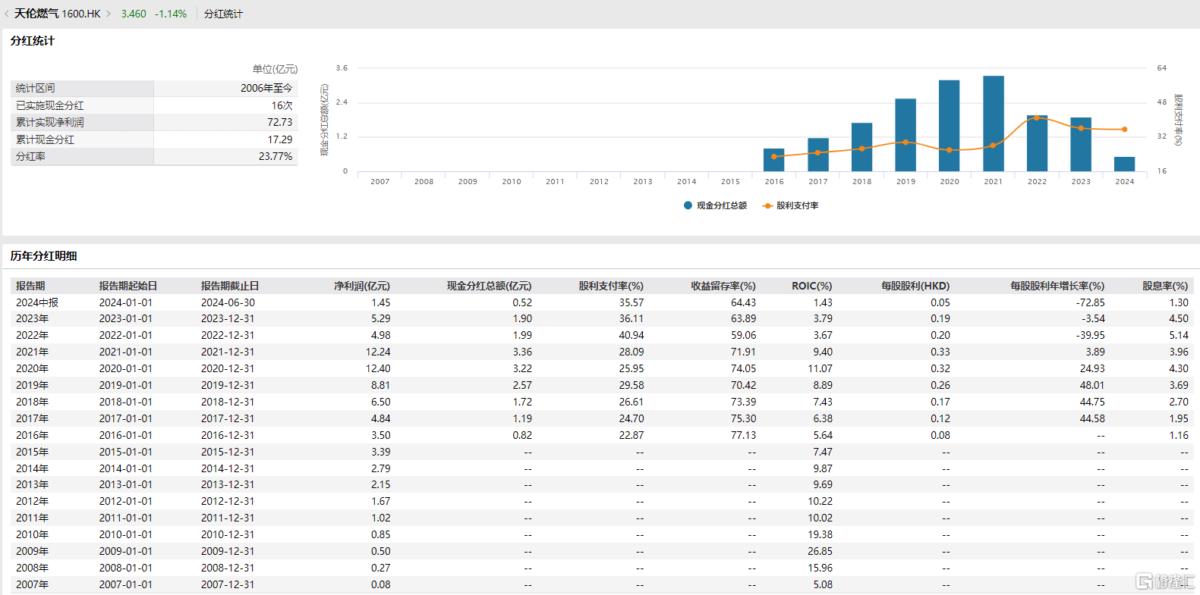Click dividend growth value -72.85
The image size is (1200, 595).
1088,302
